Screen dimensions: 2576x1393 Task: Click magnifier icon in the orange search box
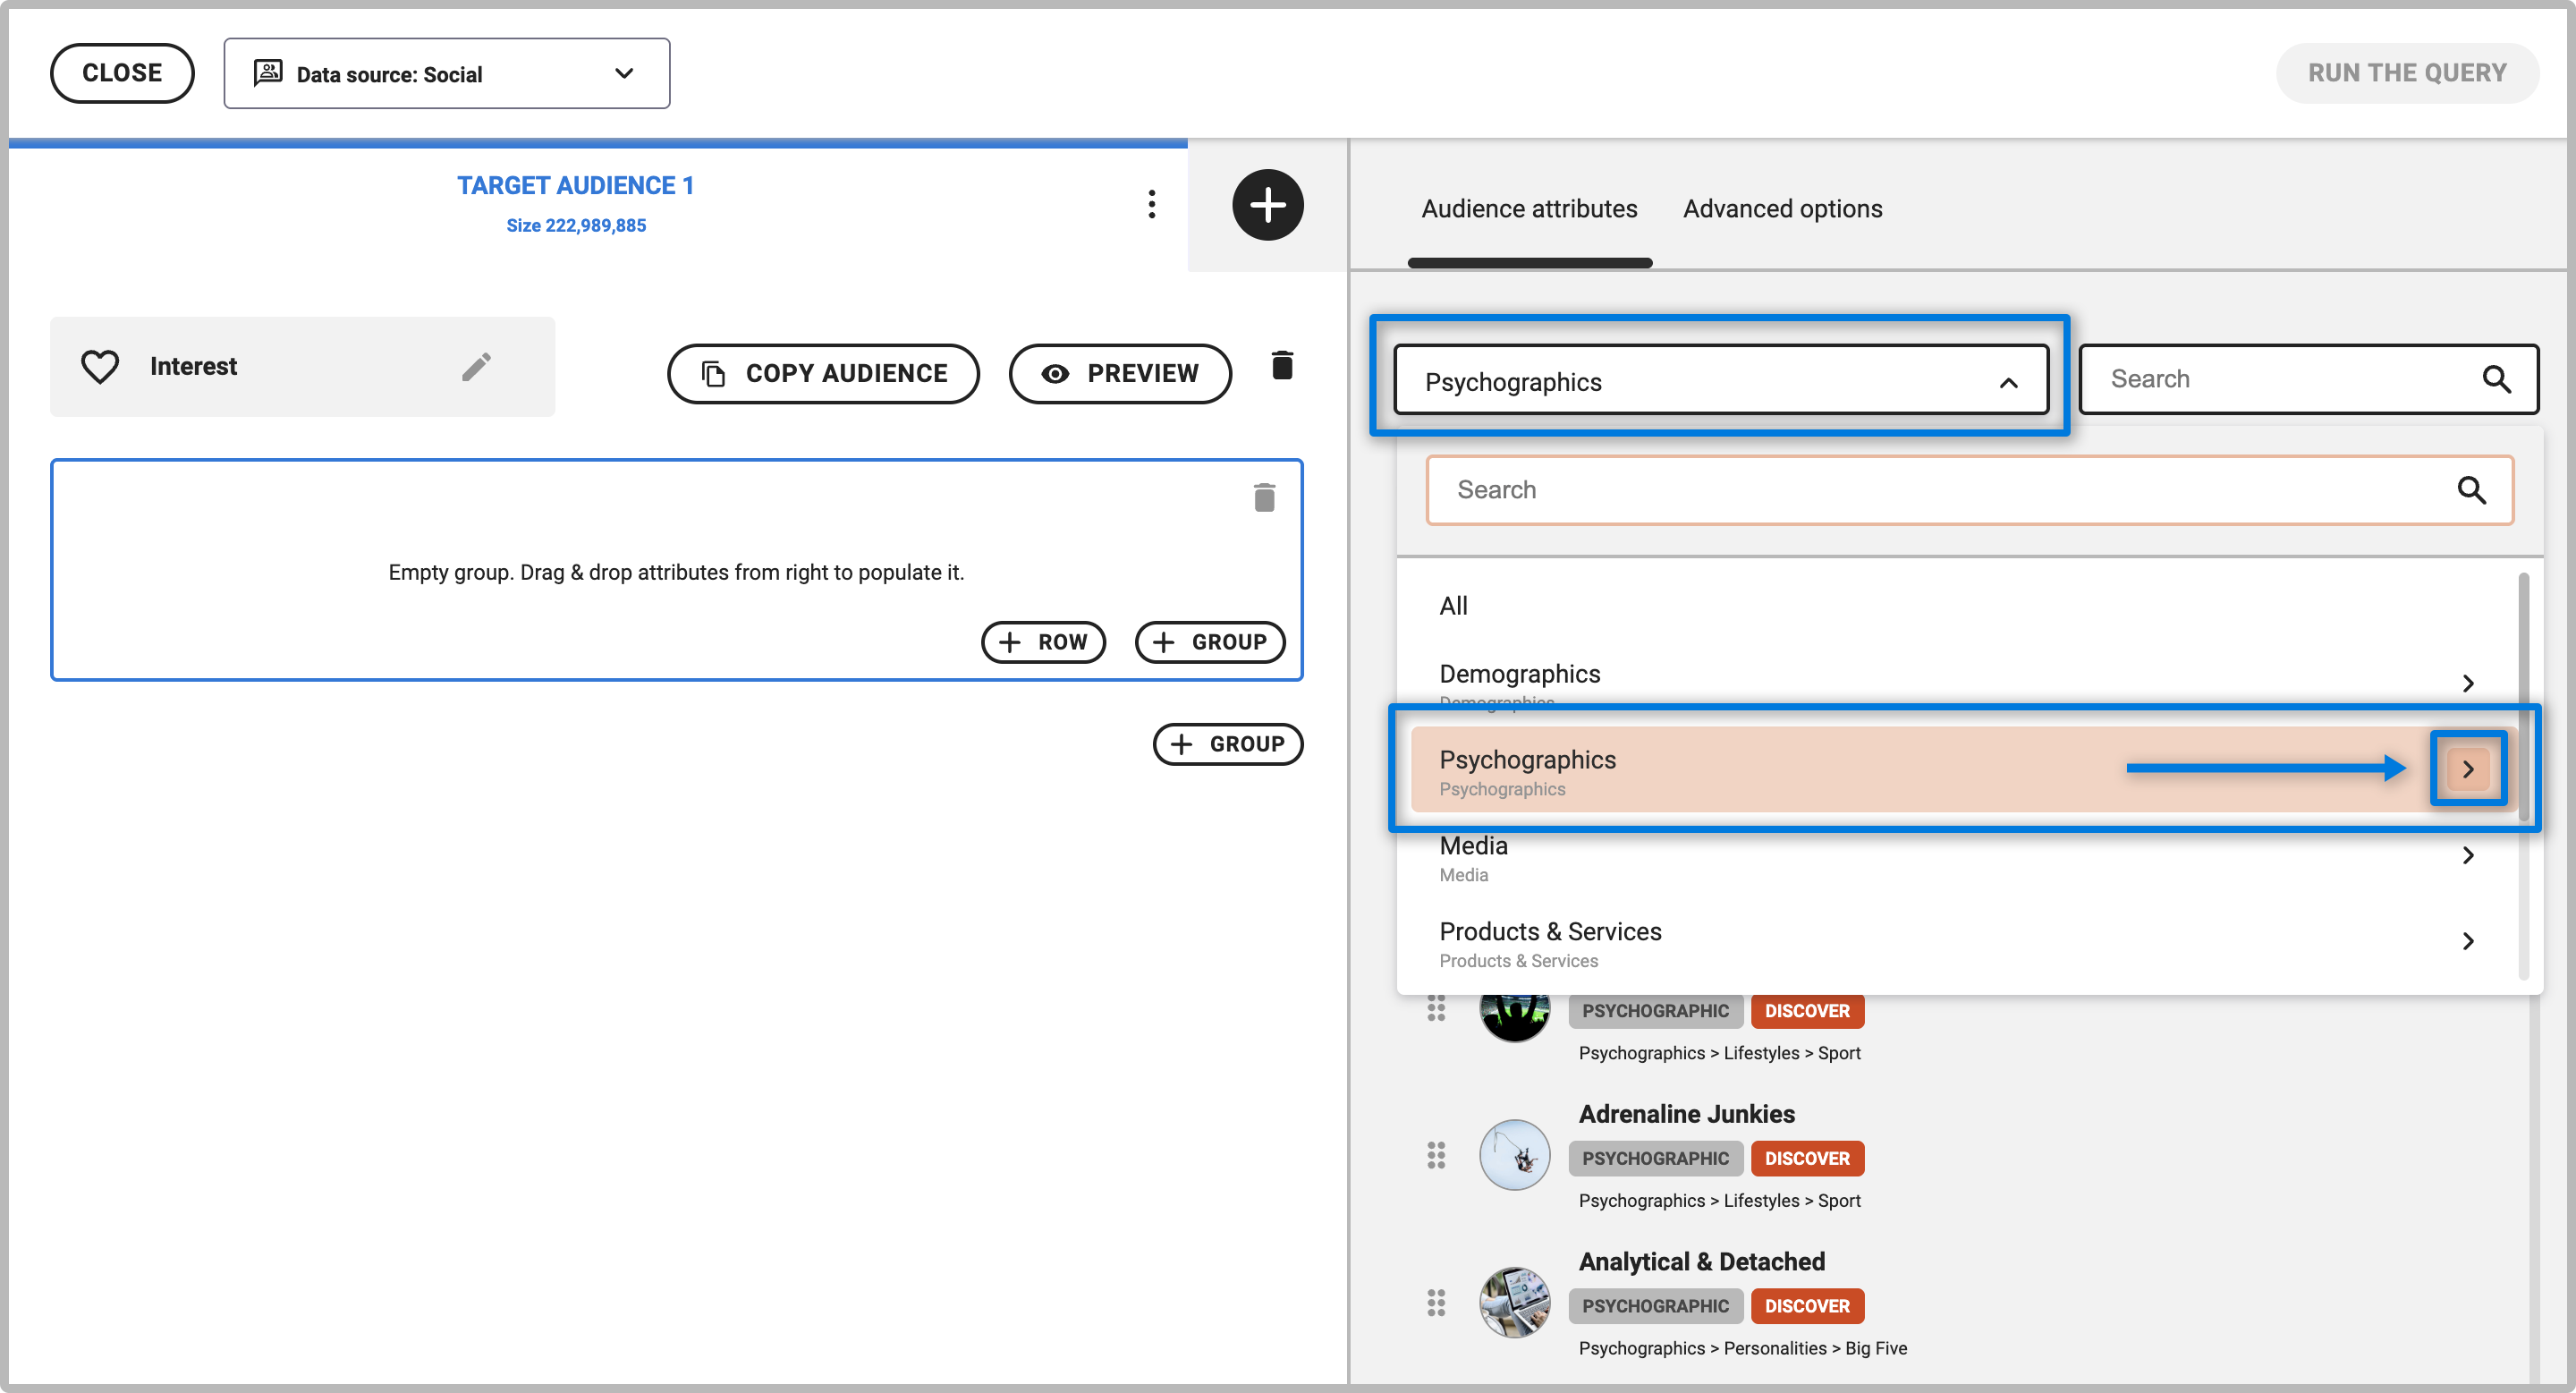point(2471,490)
